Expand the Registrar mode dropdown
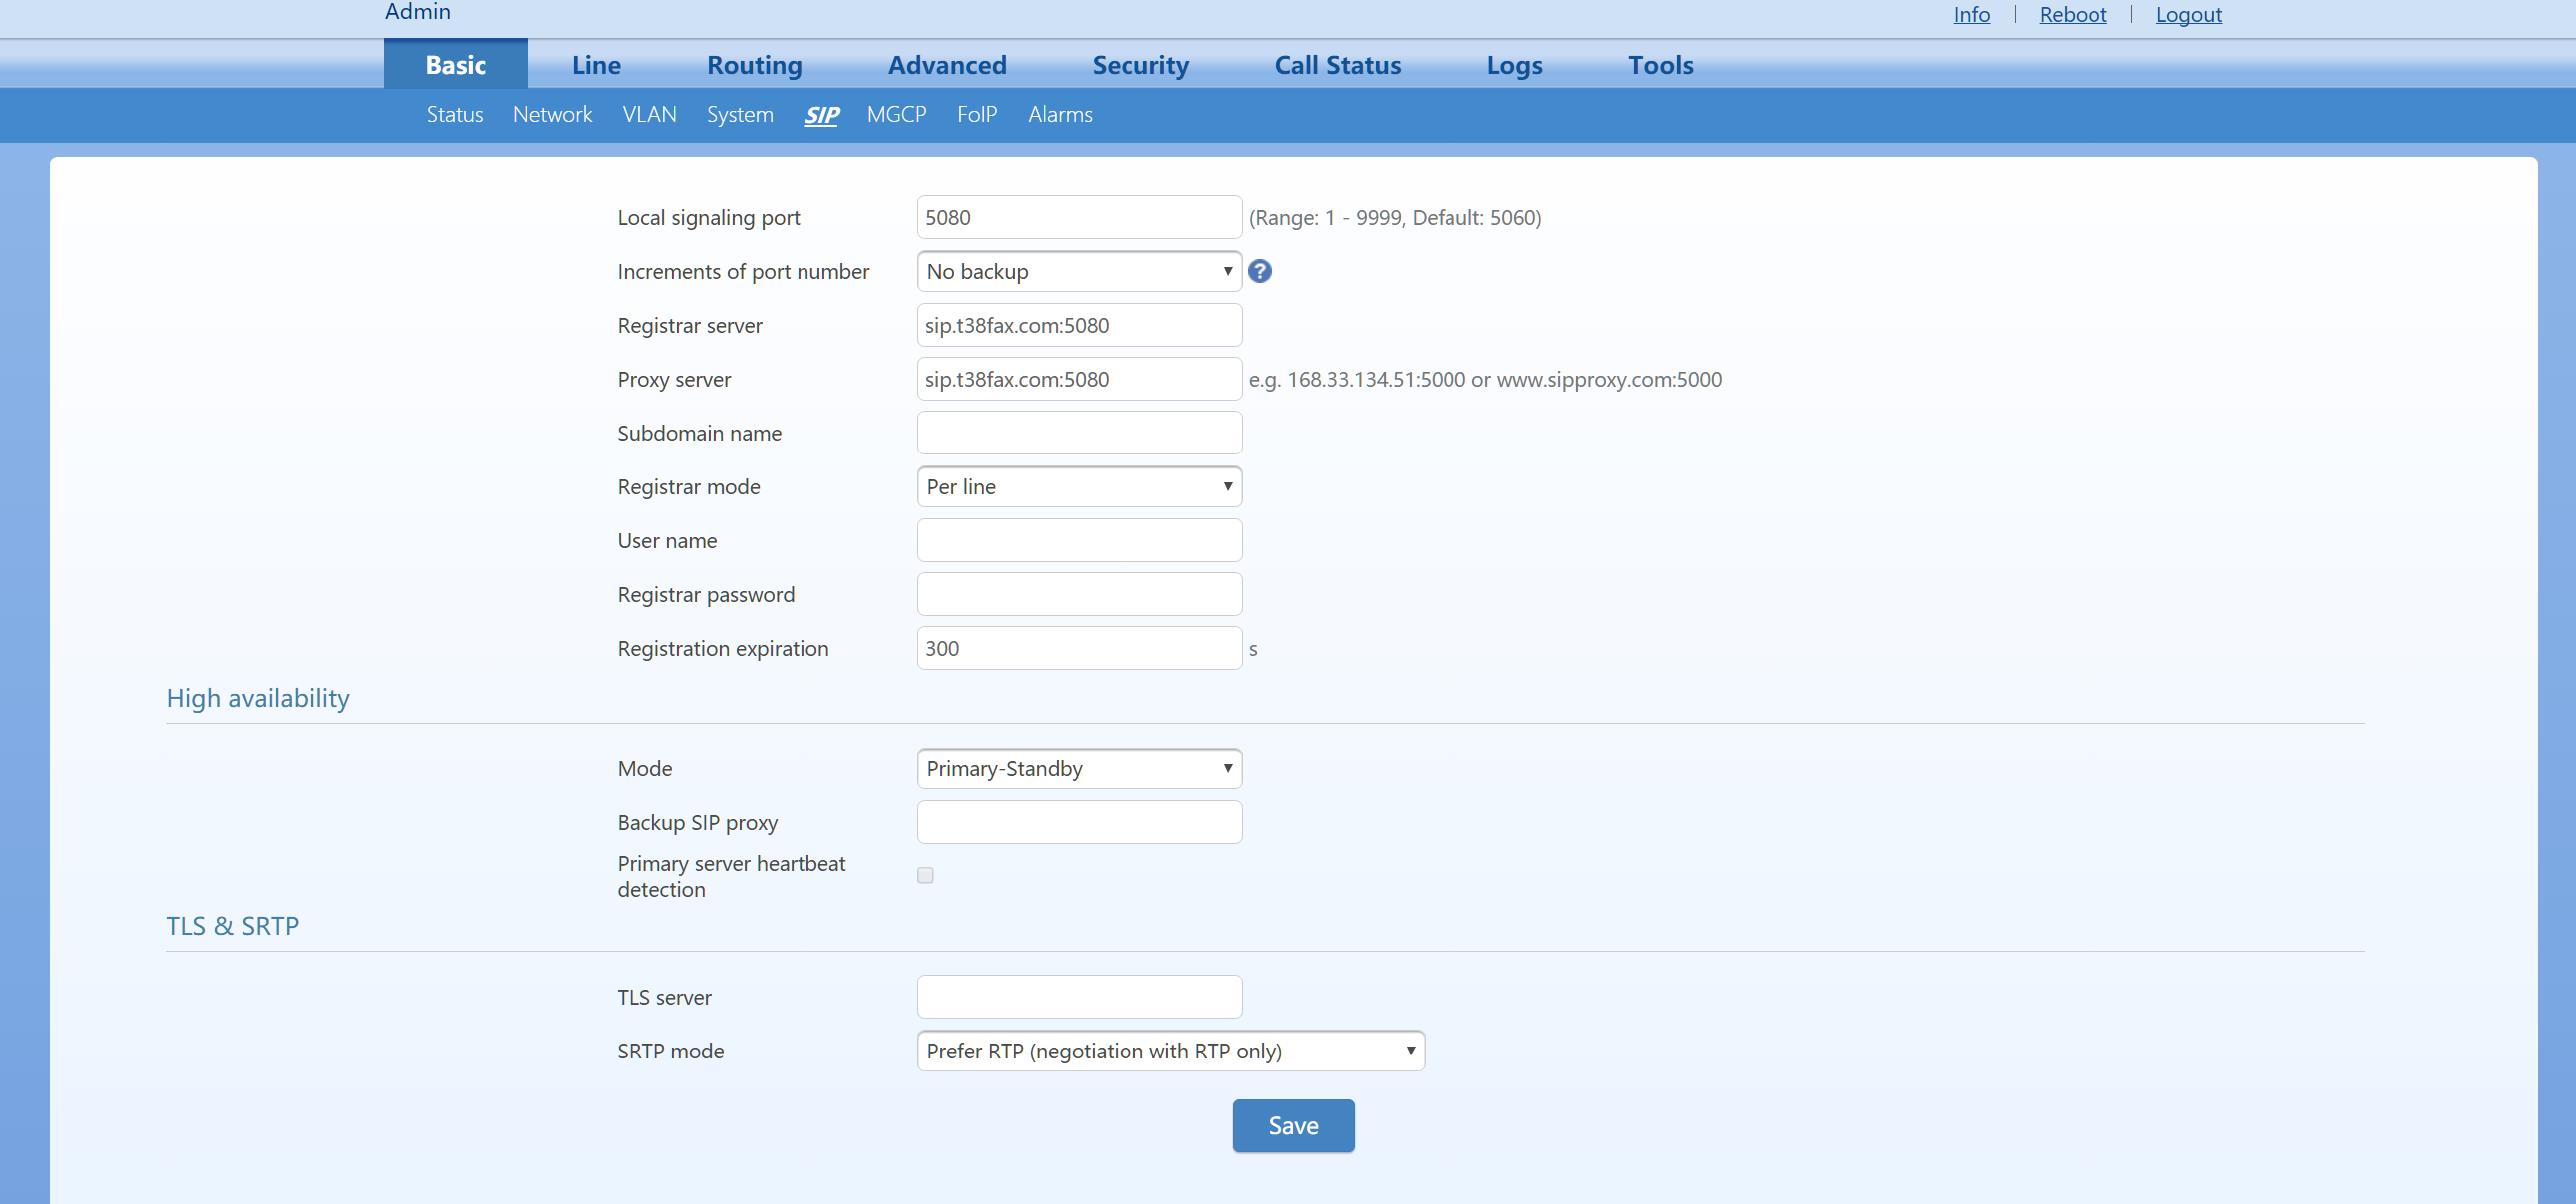Viewport: 2576px width, 1204px height. 1079,487
